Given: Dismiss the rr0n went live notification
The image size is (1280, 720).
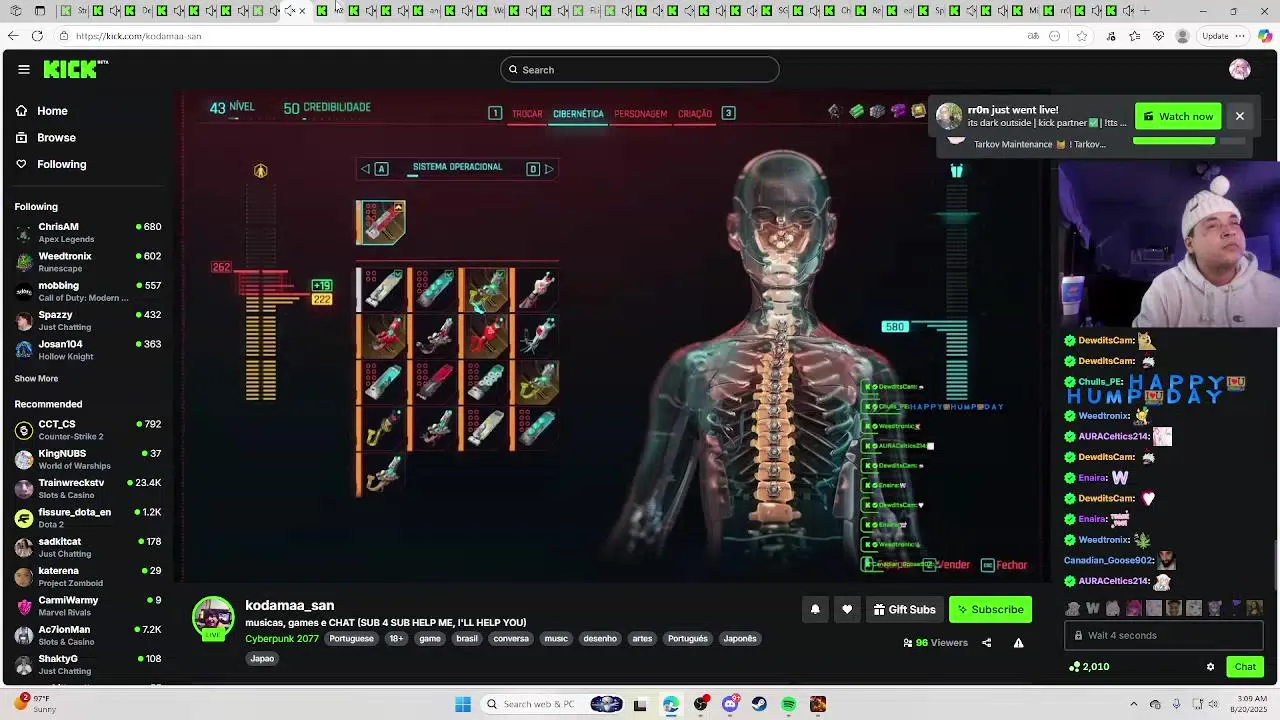Looking at the screenshot, I should 1239,116.
